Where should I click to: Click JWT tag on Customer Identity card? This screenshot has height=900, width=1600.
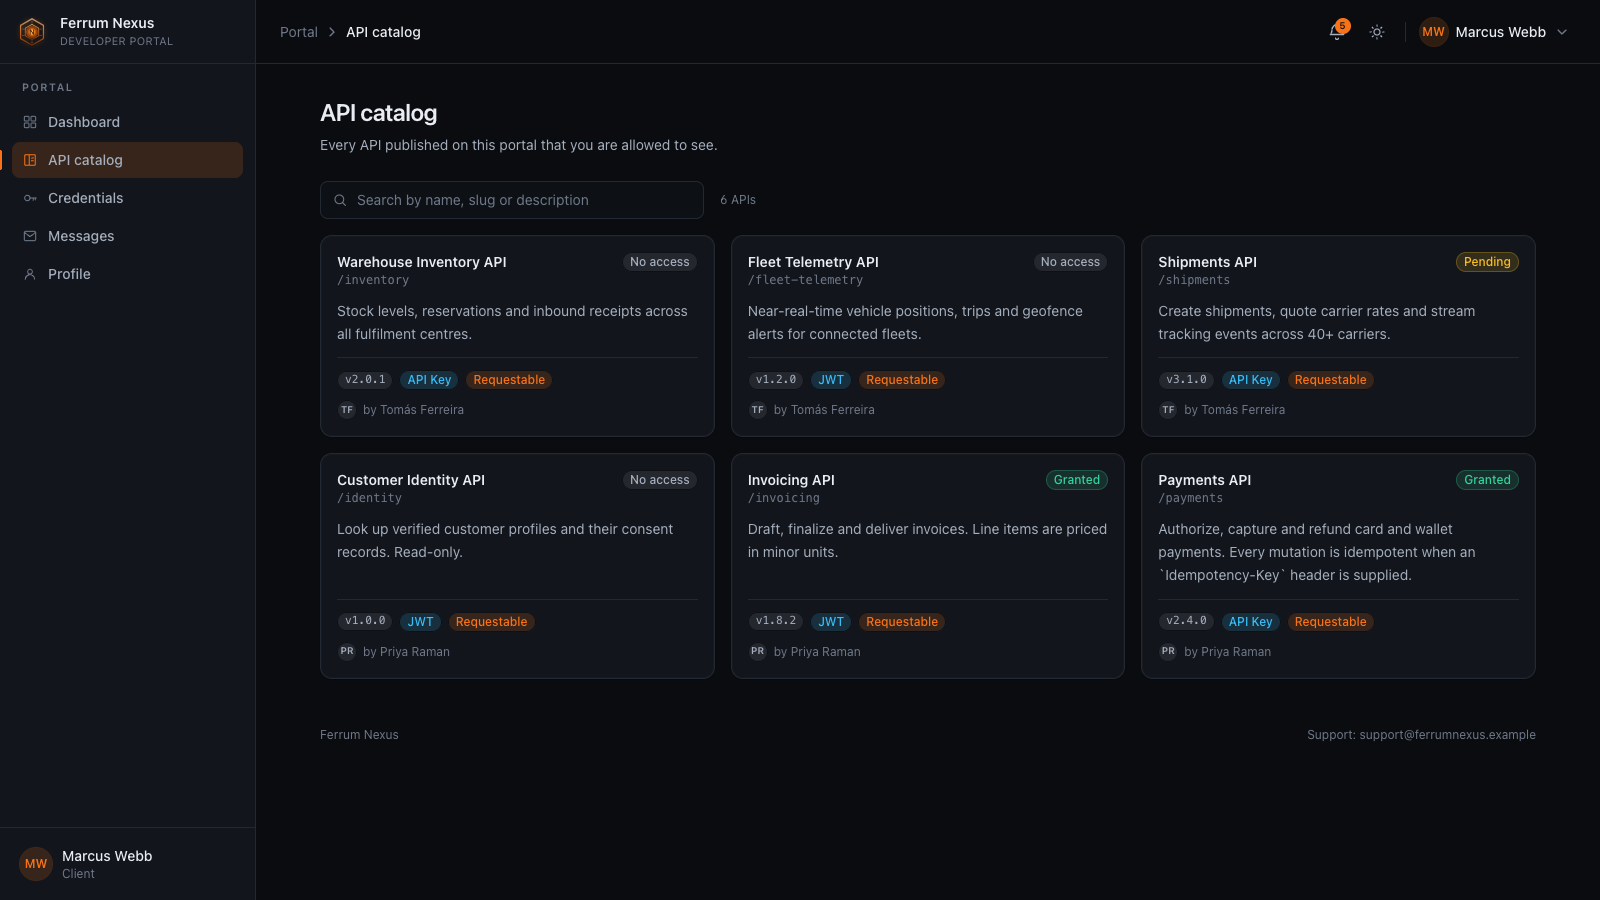(x=420, y=622)
